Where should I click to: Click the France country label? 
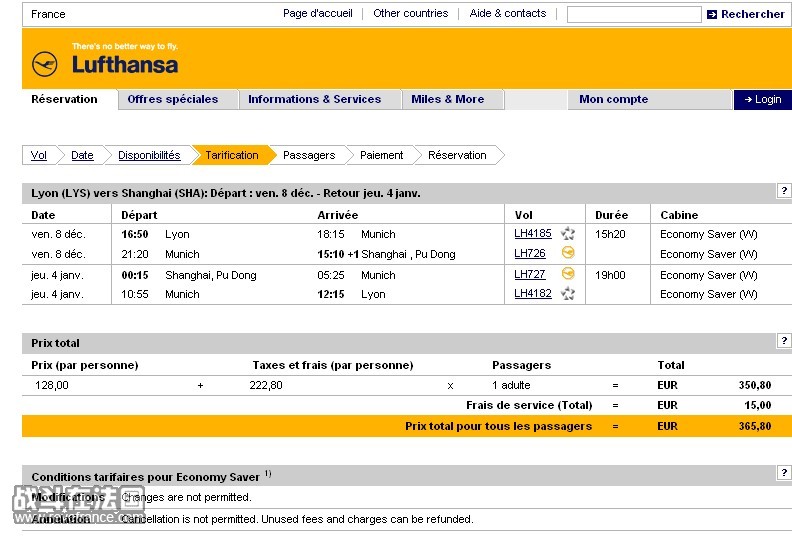(x=48, y=14)
